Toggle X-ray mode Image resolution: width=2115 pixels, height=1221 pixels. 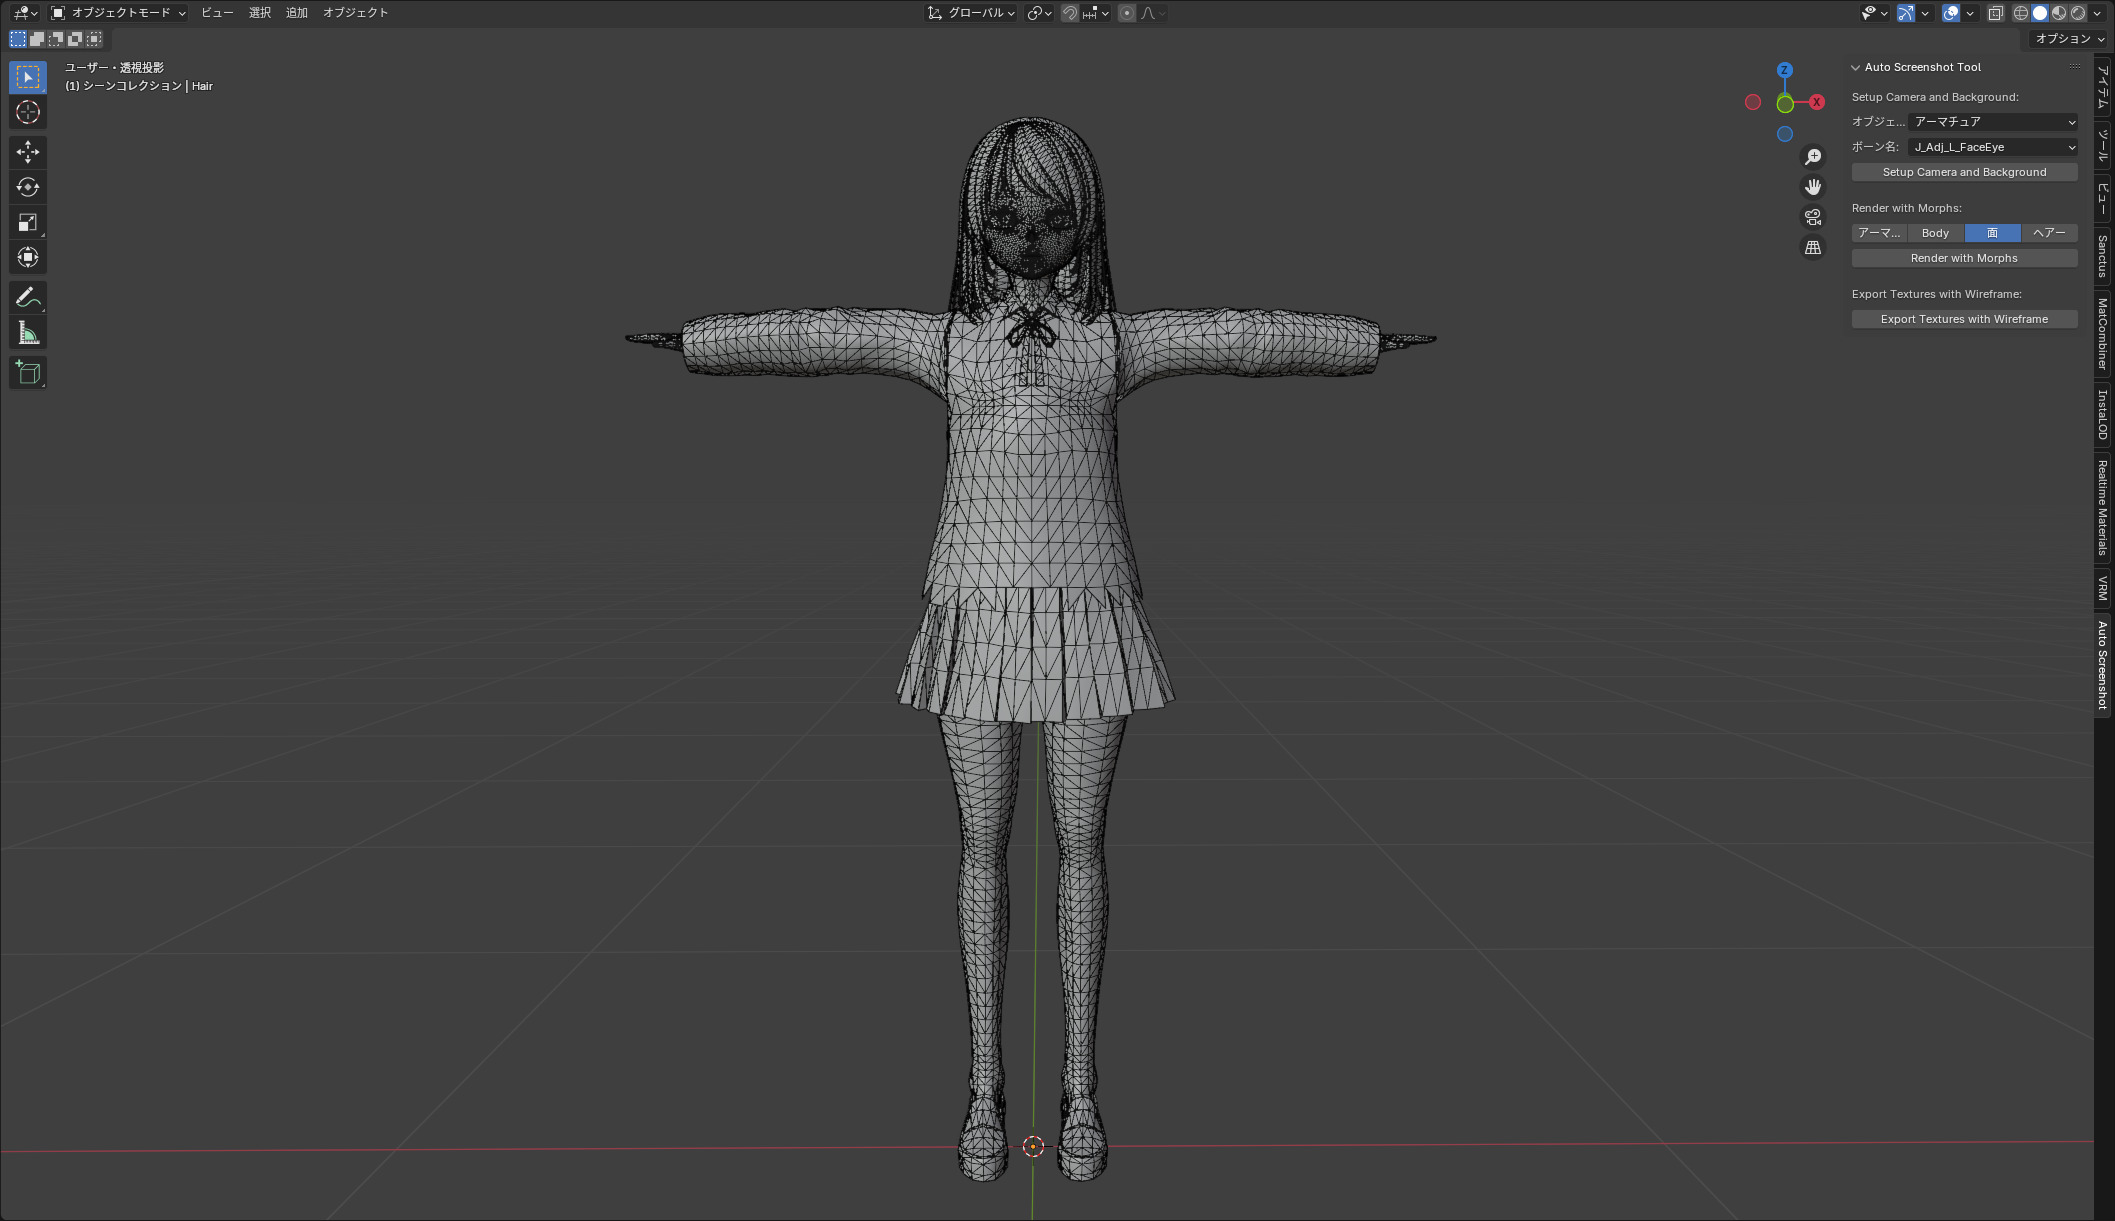click(1995, 13)
